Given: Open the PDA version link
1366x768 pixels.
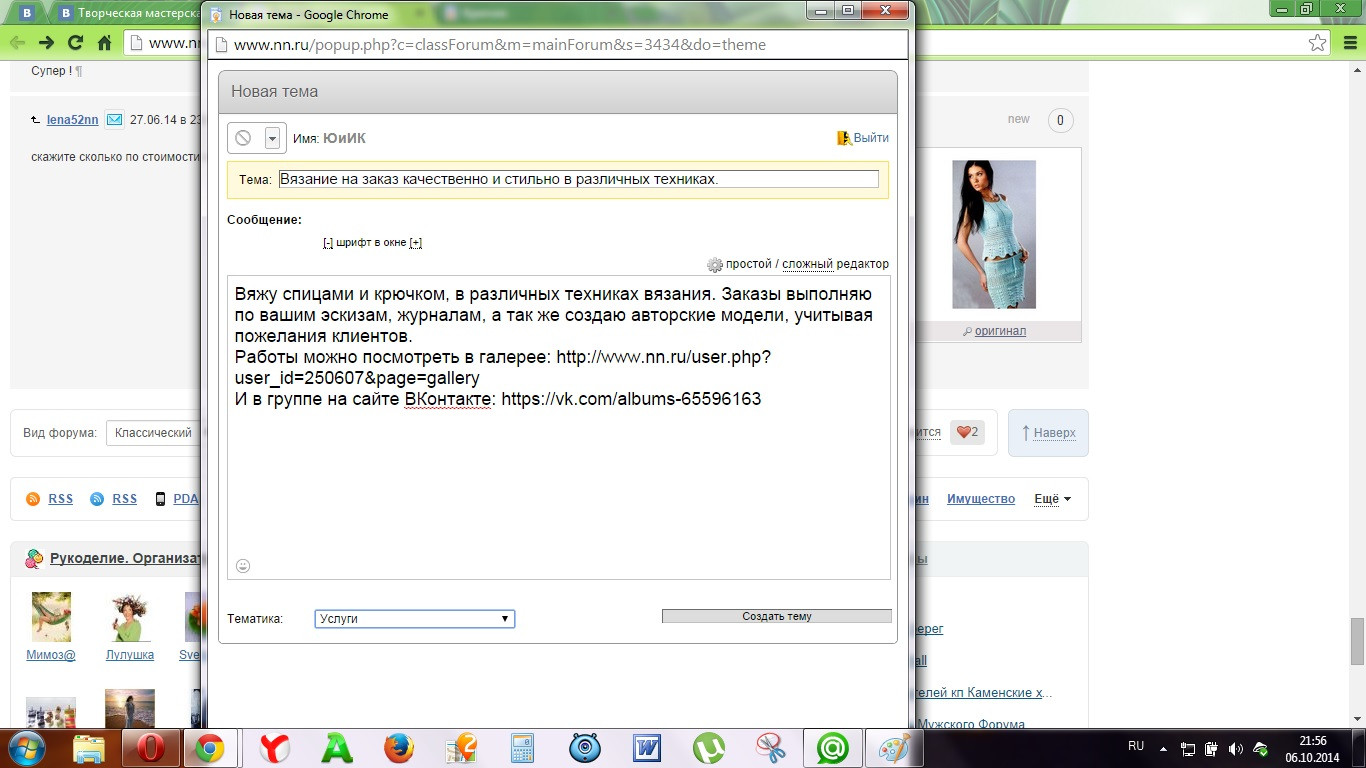Looking at the screenshot, I should click(185, 499).
